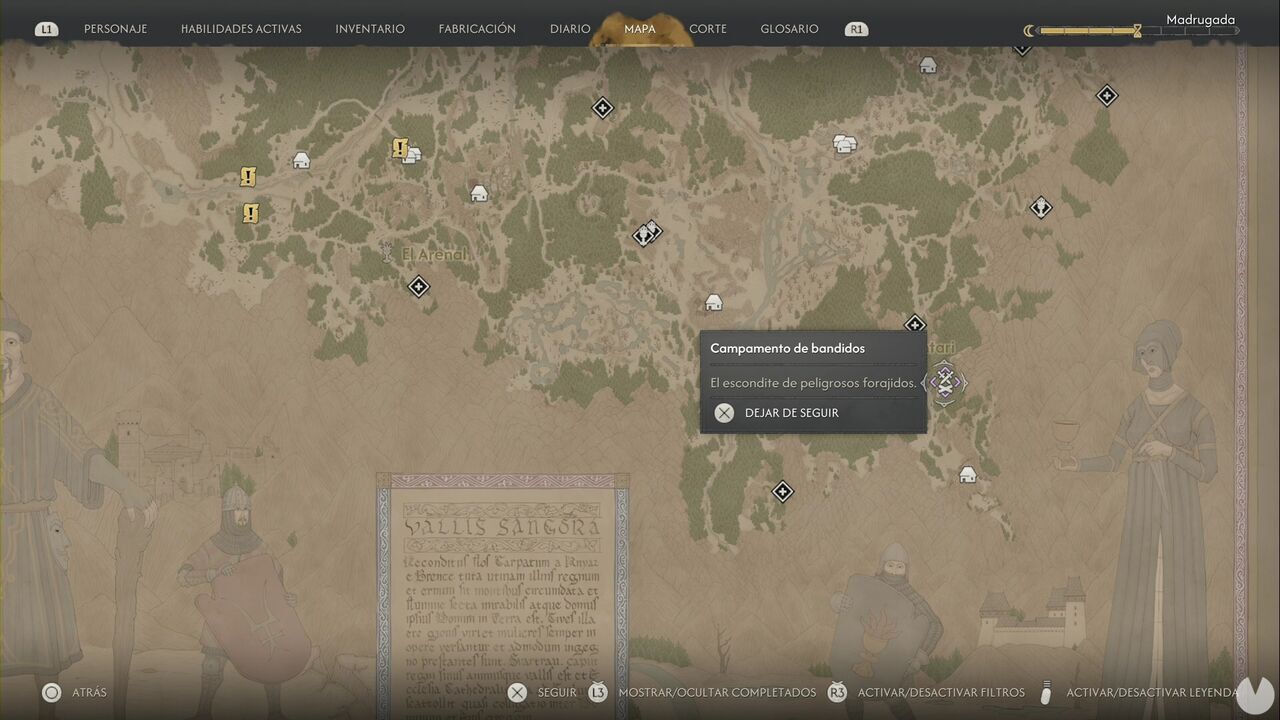Open the PERSONAJE tab
This screenshot has width=1280, height=720.
[x=115, y=29]
